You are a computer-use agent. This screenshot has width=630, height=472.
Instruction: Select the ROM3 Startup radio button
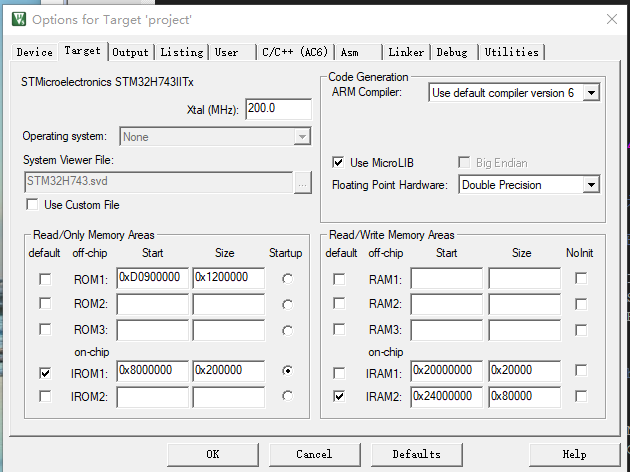tap(287, 331)
